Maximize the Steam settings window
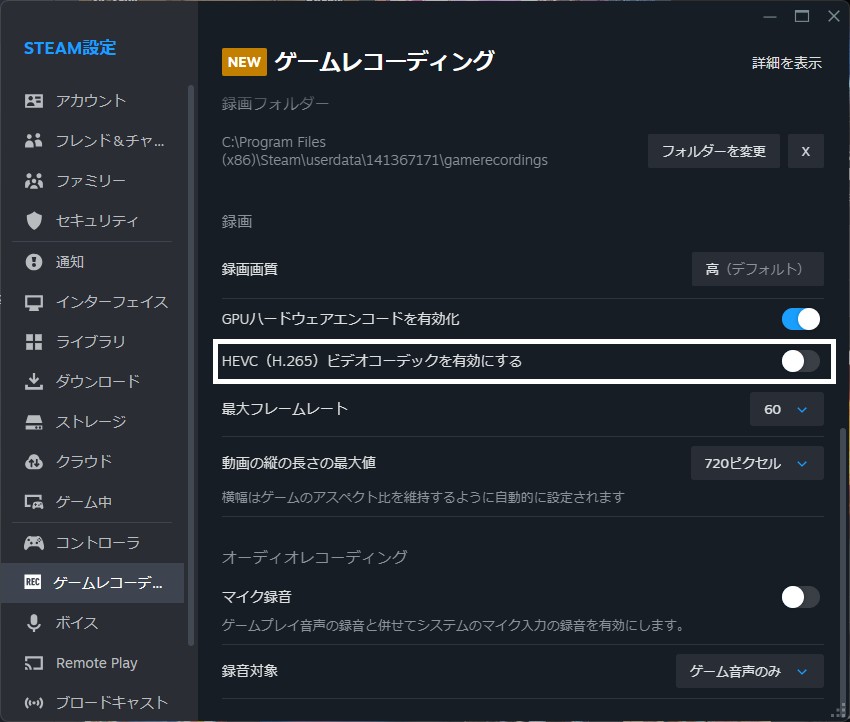This screenshot has height=722, width=850. pyautogui.click(x=802, y=16)
